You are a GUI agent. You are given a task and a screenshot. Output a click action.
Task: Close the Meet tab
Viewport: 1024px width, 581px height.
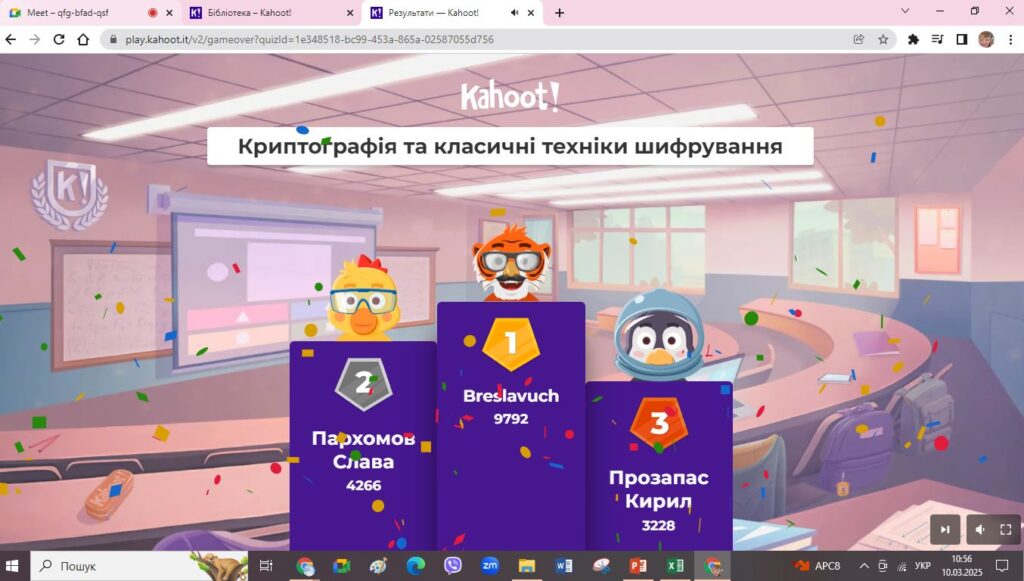coord(170,12)
